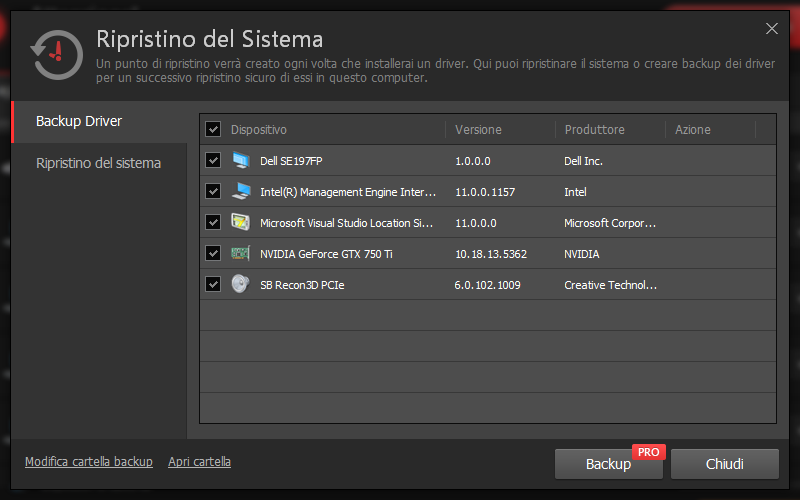The width and height of the screenshot is (800, 500).
Task: Select the Intel(R) Management Engine Inter... name
Action: click(x=348, y=192)
